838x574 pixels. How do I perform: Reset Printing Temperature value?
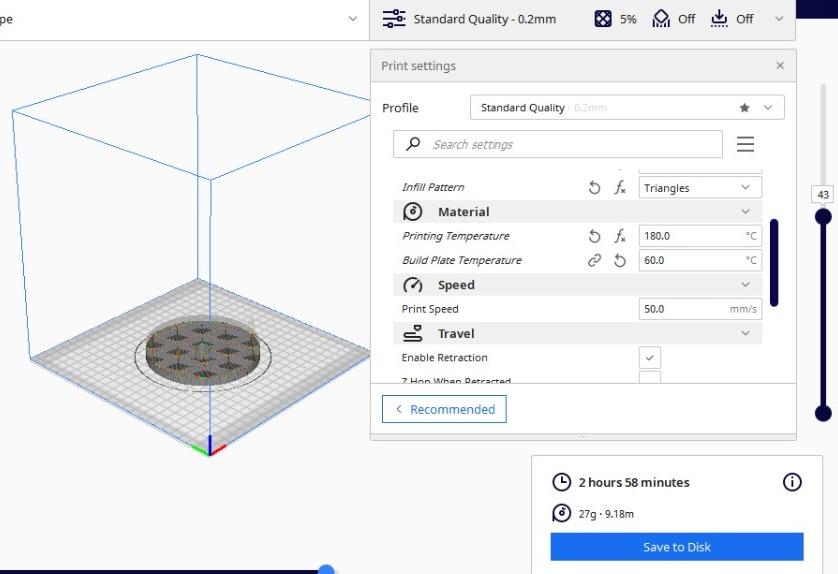(x=594, y=236)
